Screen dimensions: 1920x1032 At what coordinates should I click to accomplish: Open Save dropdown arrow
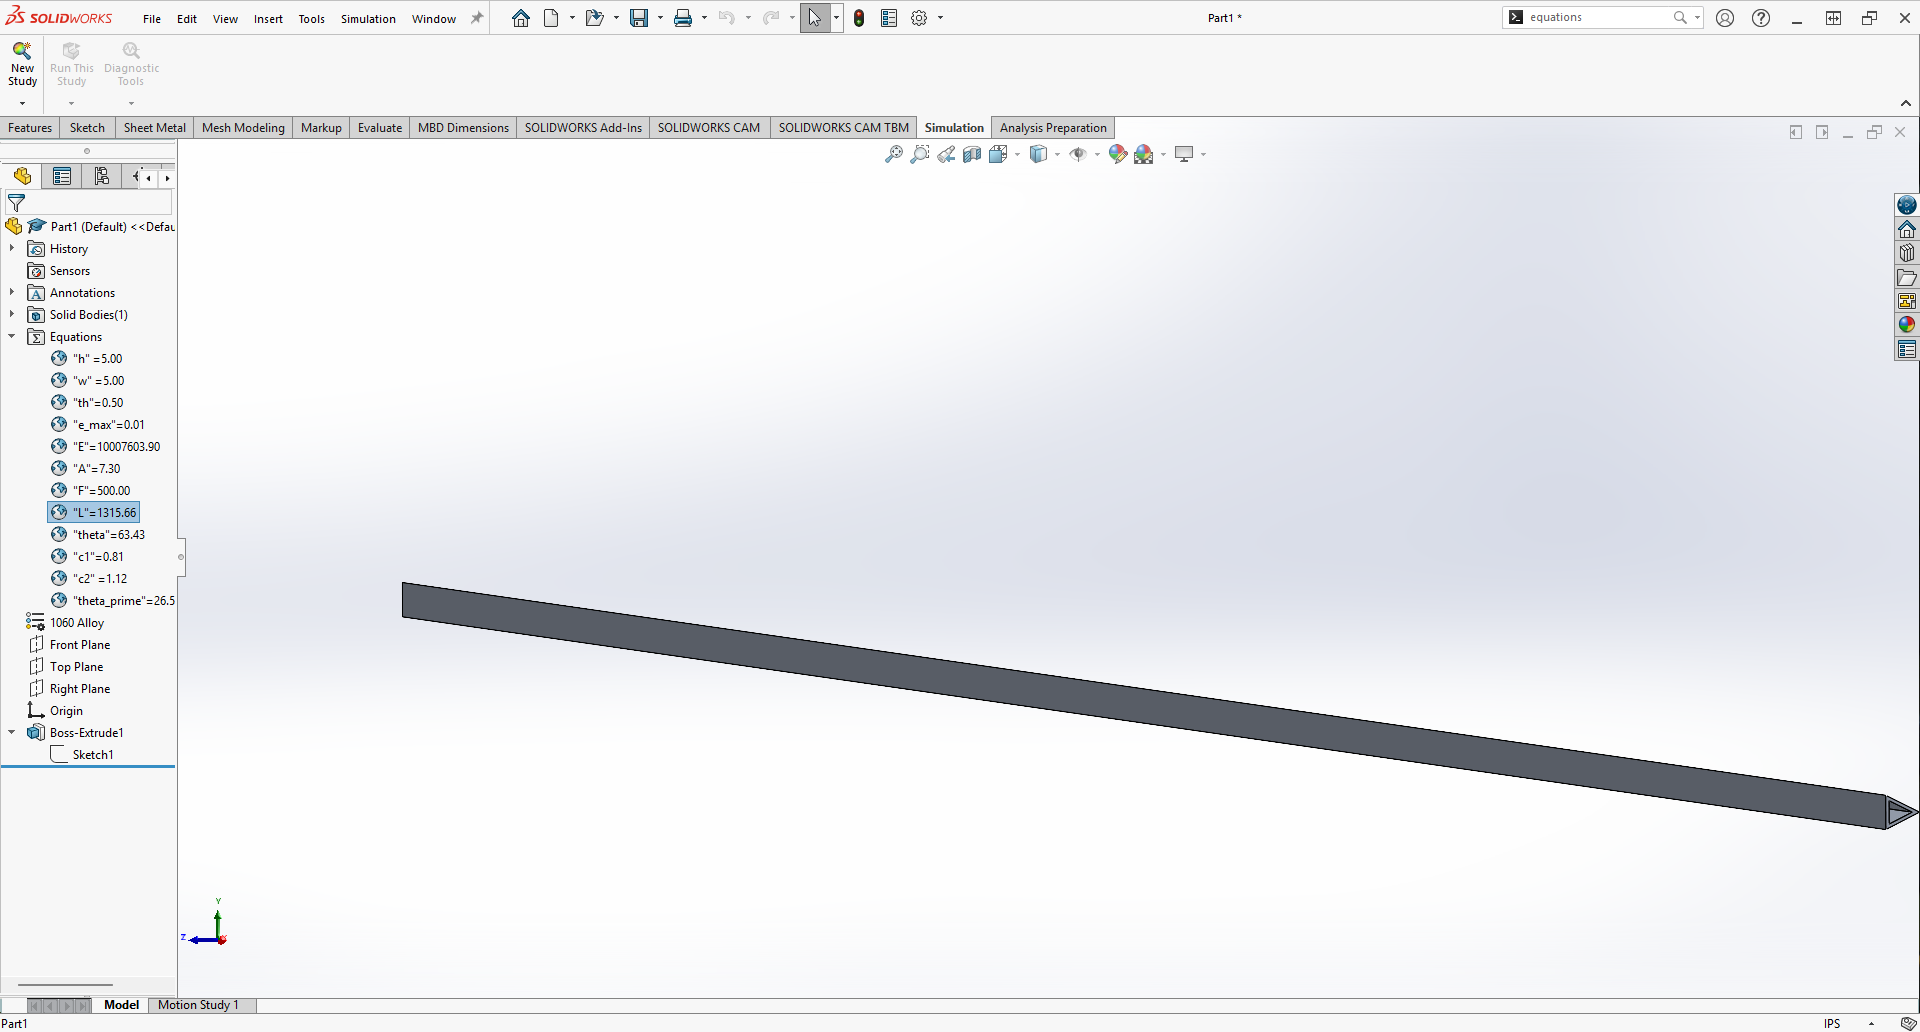(660, 18)
